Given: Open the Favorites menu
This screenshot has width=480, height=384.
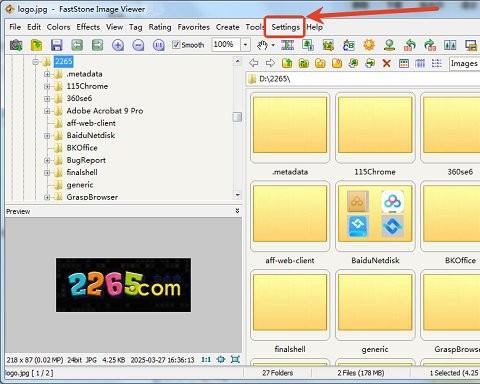Looking at the screenshot, I should pos(193,27).
